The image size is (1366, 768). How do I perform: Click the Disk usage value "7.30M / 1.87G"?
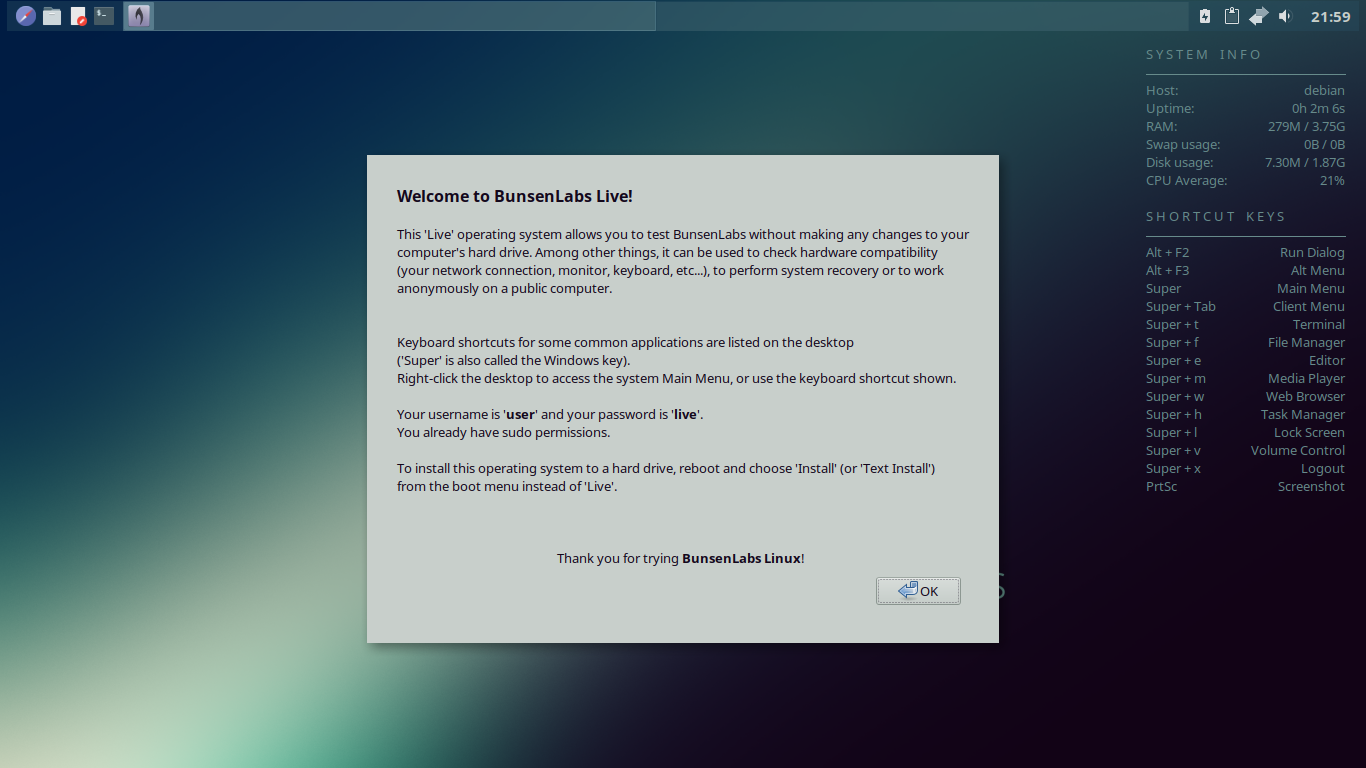coord(1305,163)
